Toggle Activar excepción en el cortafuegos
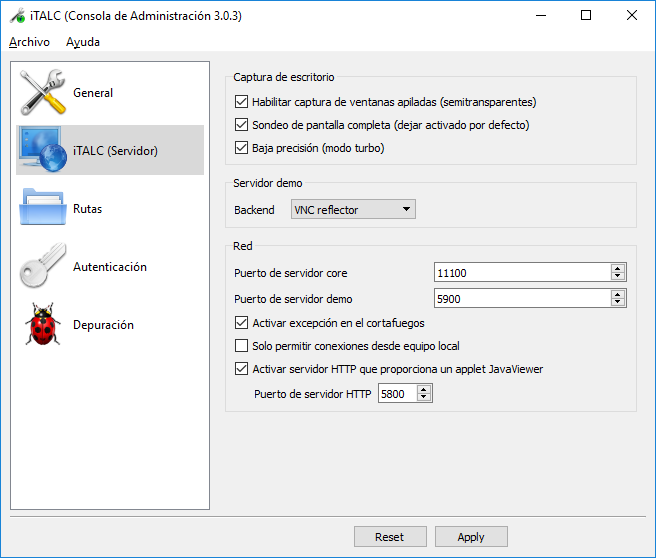 [x=241, y=323]
